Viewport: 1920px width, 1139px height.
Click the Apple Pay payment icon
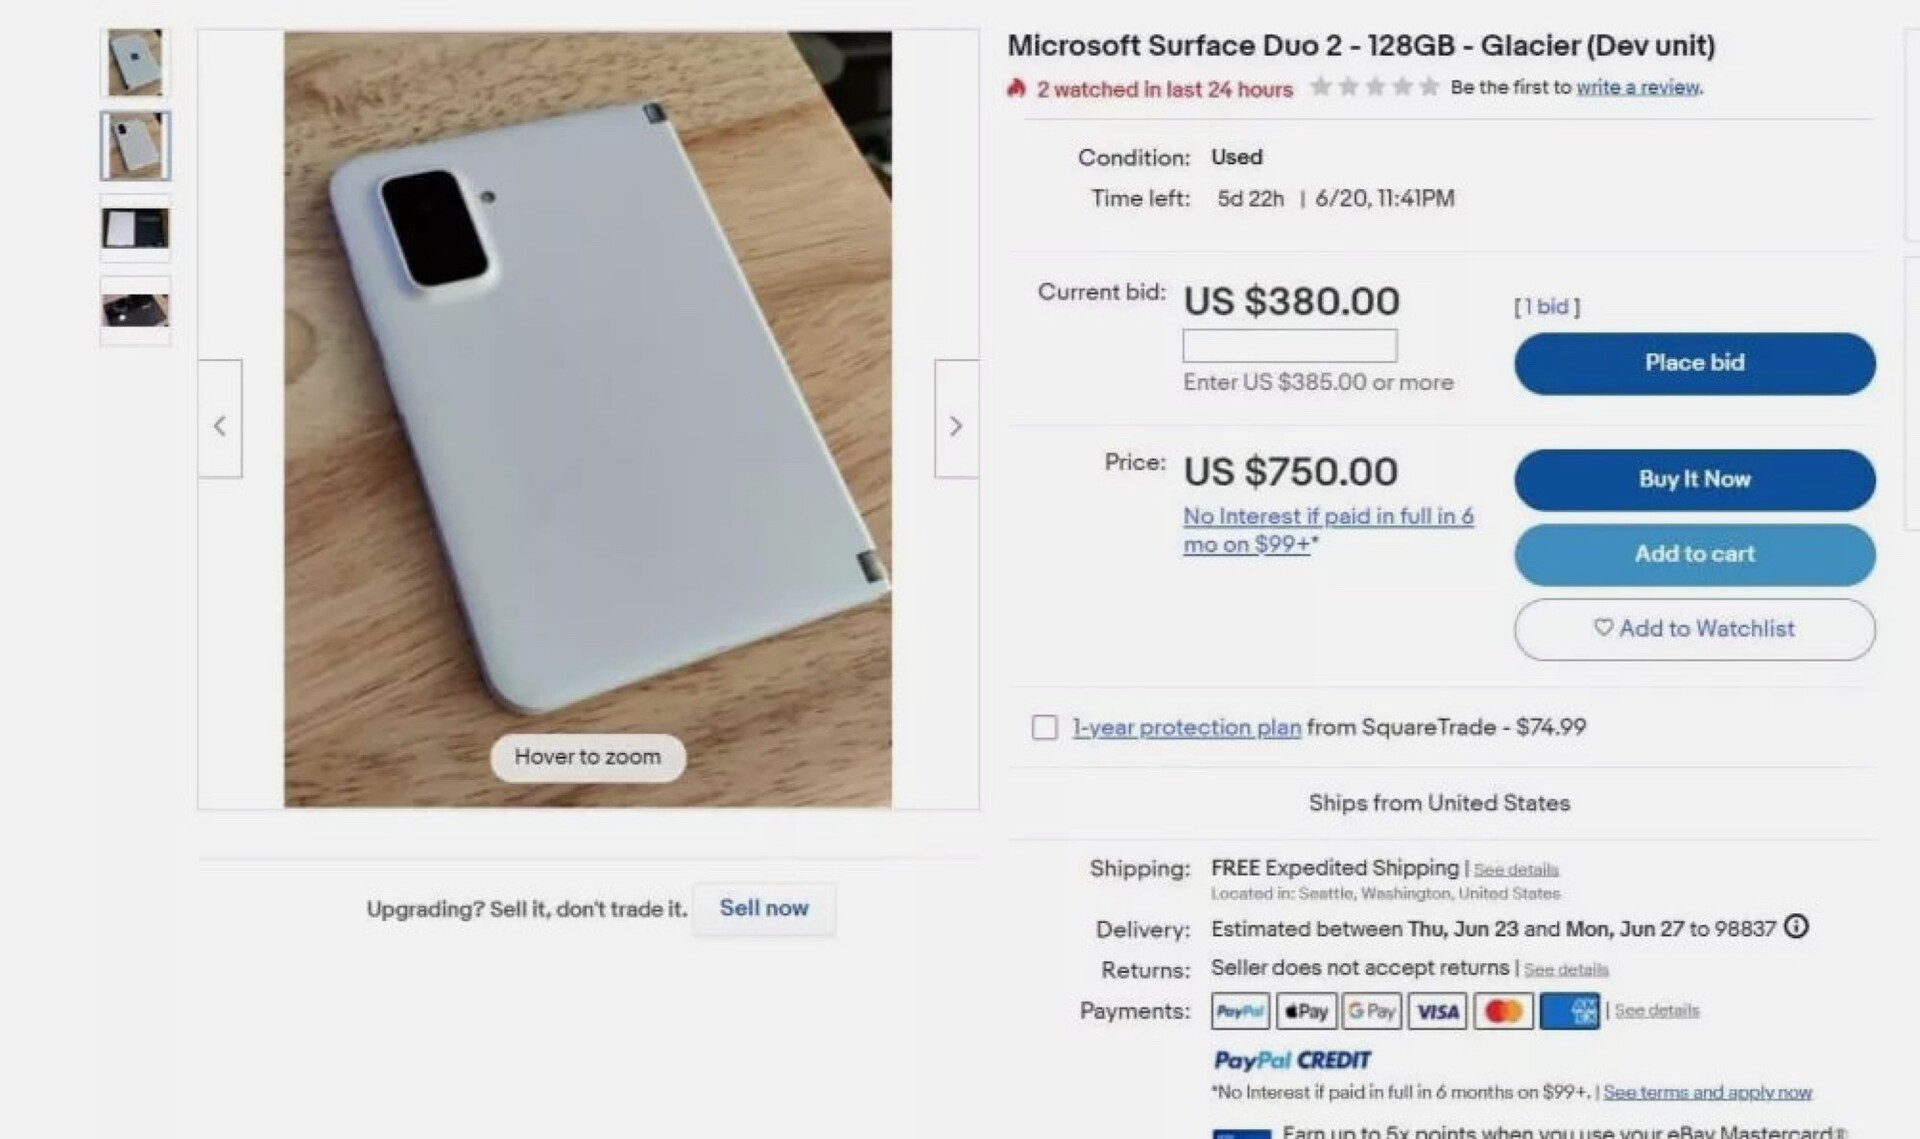click(1306, 1011)
